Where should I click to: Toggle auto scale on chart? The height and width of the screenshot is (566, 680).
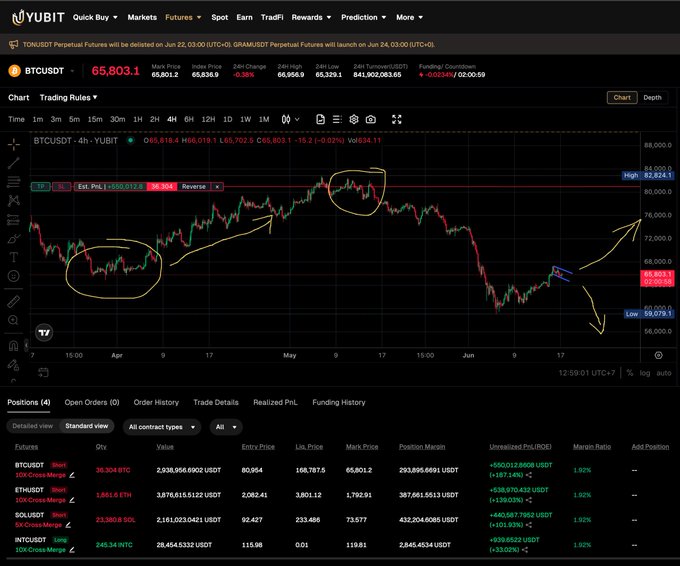pyautogui.click(x=664, y=373)
